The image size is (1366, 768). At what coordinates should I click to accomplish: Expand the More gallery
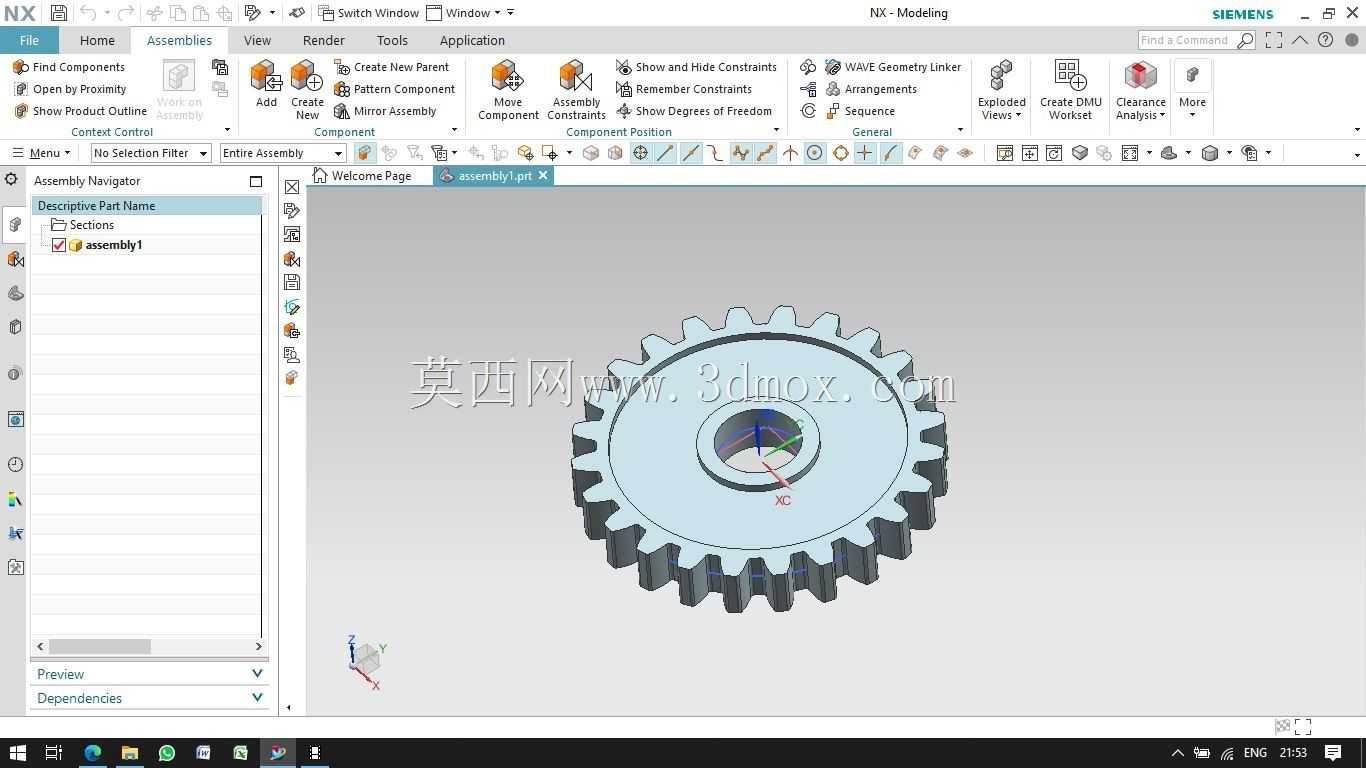click(1192, 90)
